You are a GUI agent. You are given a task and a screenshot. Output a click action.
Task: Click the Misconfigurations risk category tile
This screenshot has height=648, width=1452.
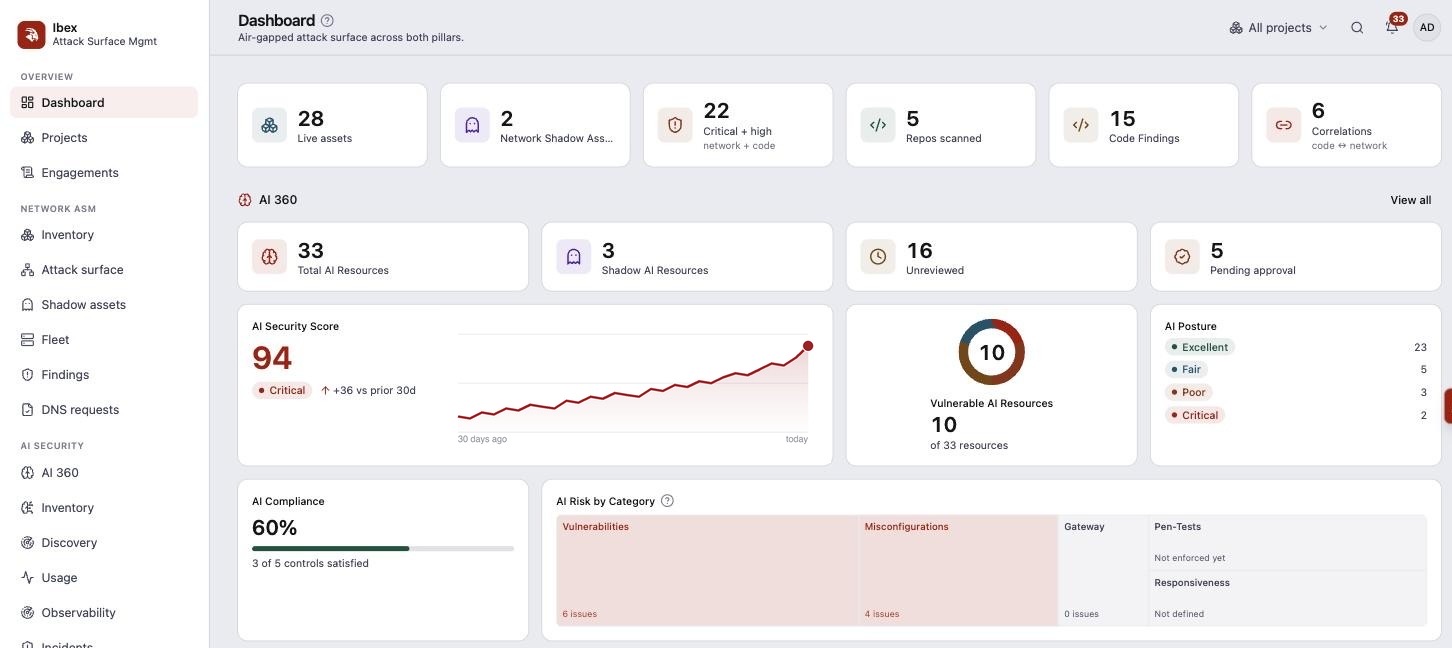pyautogui.click(x=958, y=570)
